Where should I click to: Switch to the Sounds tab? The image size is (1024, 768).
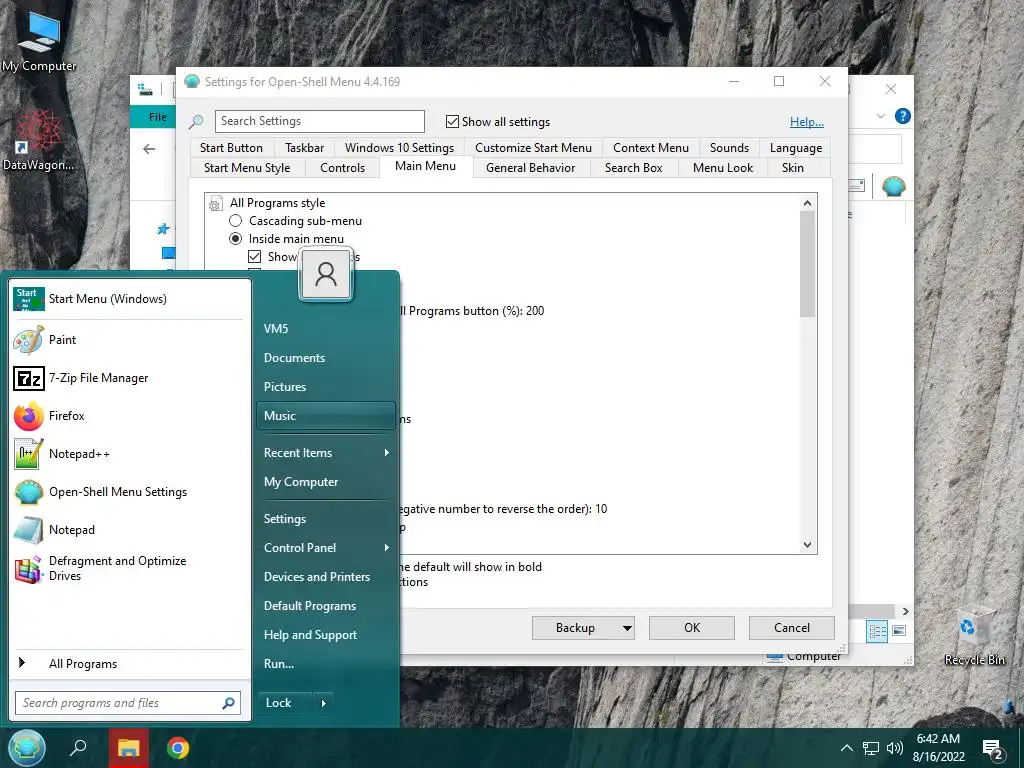click(729, 148)
